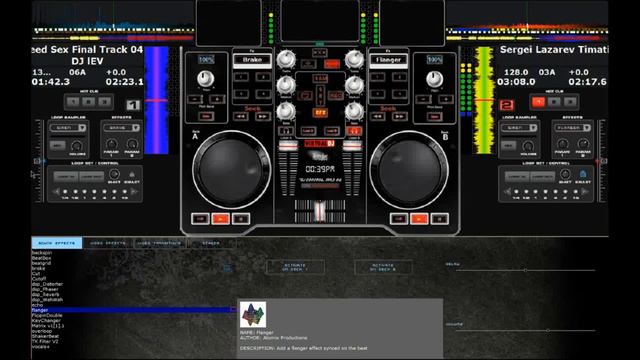Viewport: 640px width, 360px height.
Task: Start playback with deck A play button
Action: coord(220,219)
